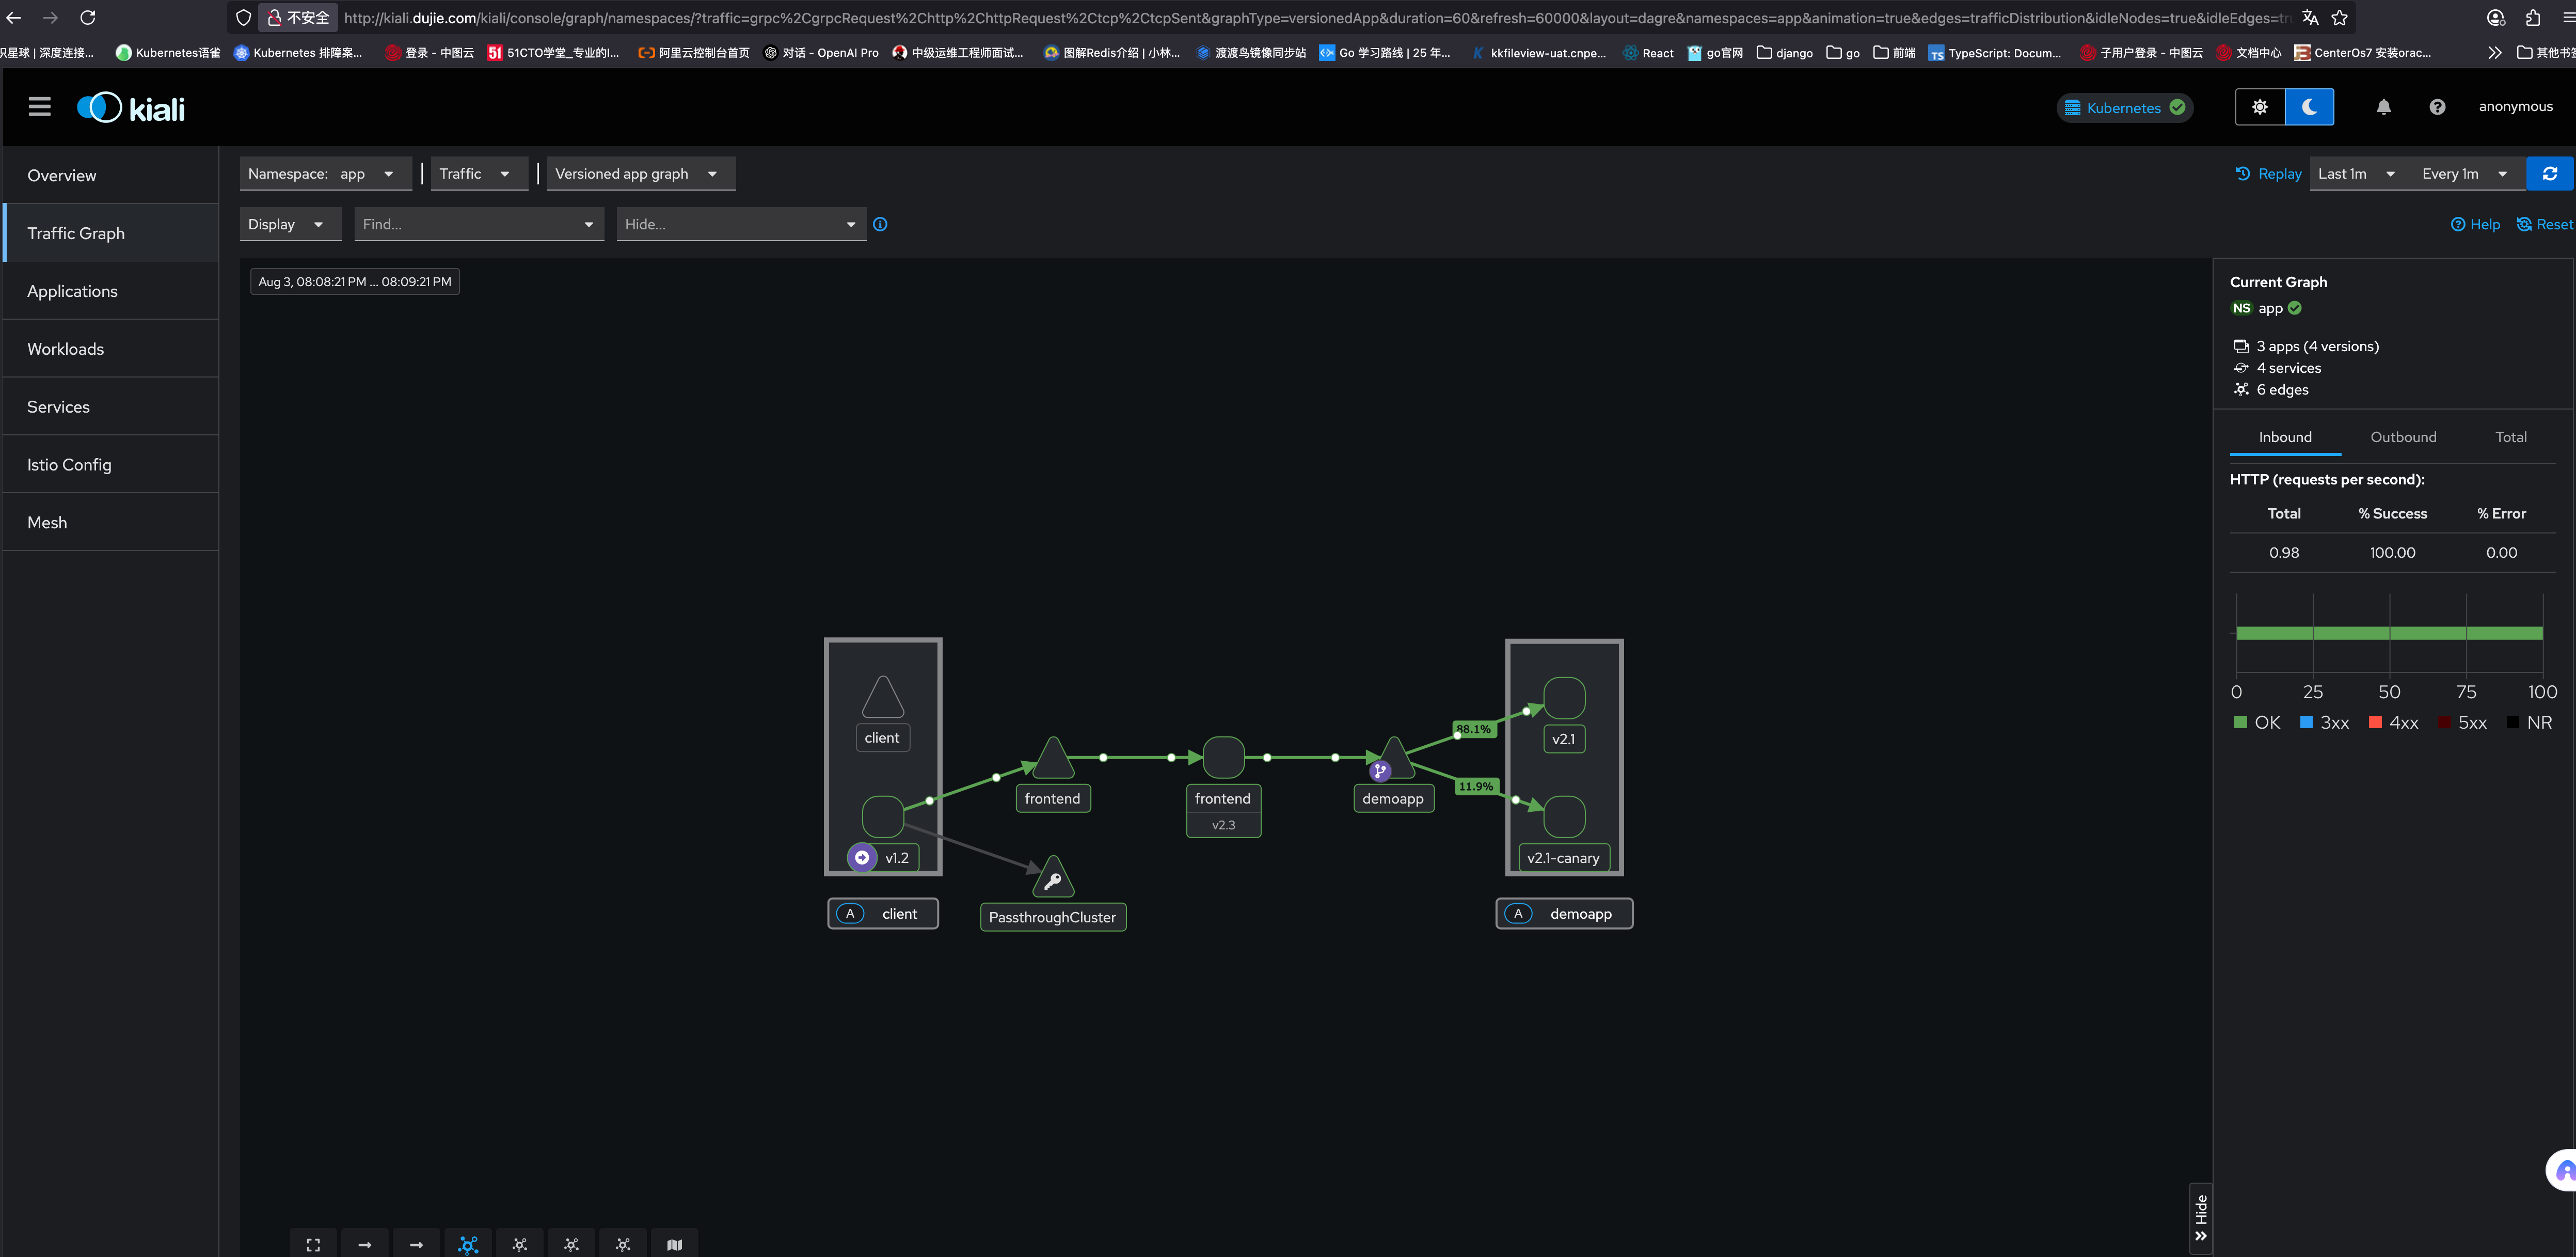Switch to the Outbound tab
The width and height of the screenshot is (2576, 1257).
pos(2403,437)
